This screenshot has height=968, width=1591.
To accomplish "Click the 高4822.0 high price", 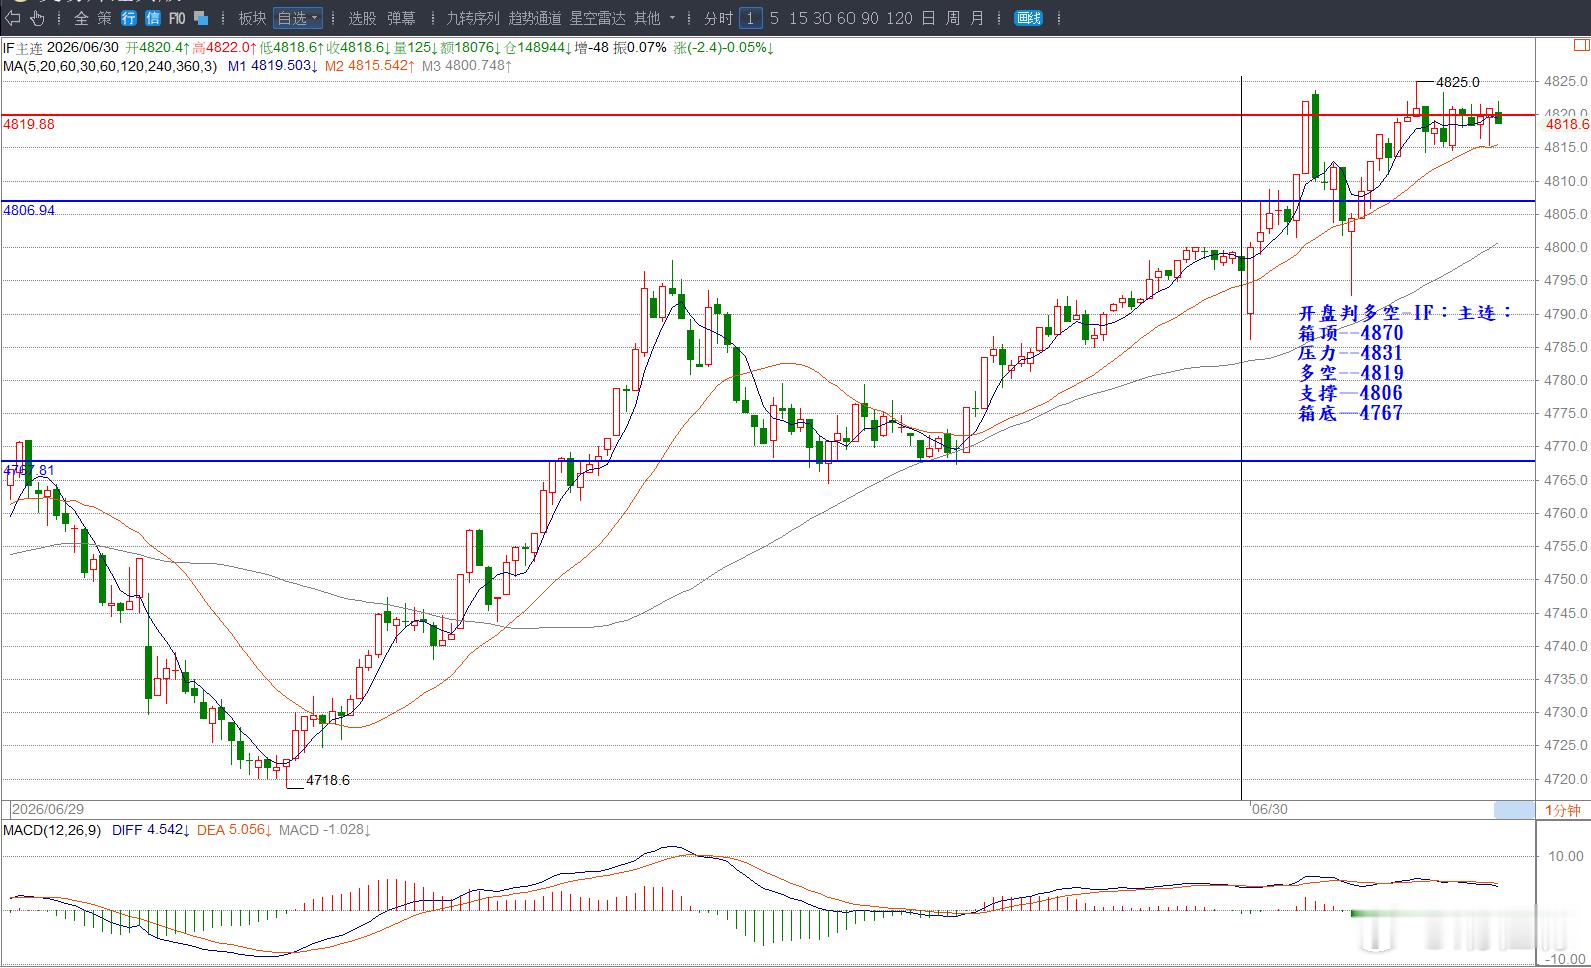I will tap(223, 48).
